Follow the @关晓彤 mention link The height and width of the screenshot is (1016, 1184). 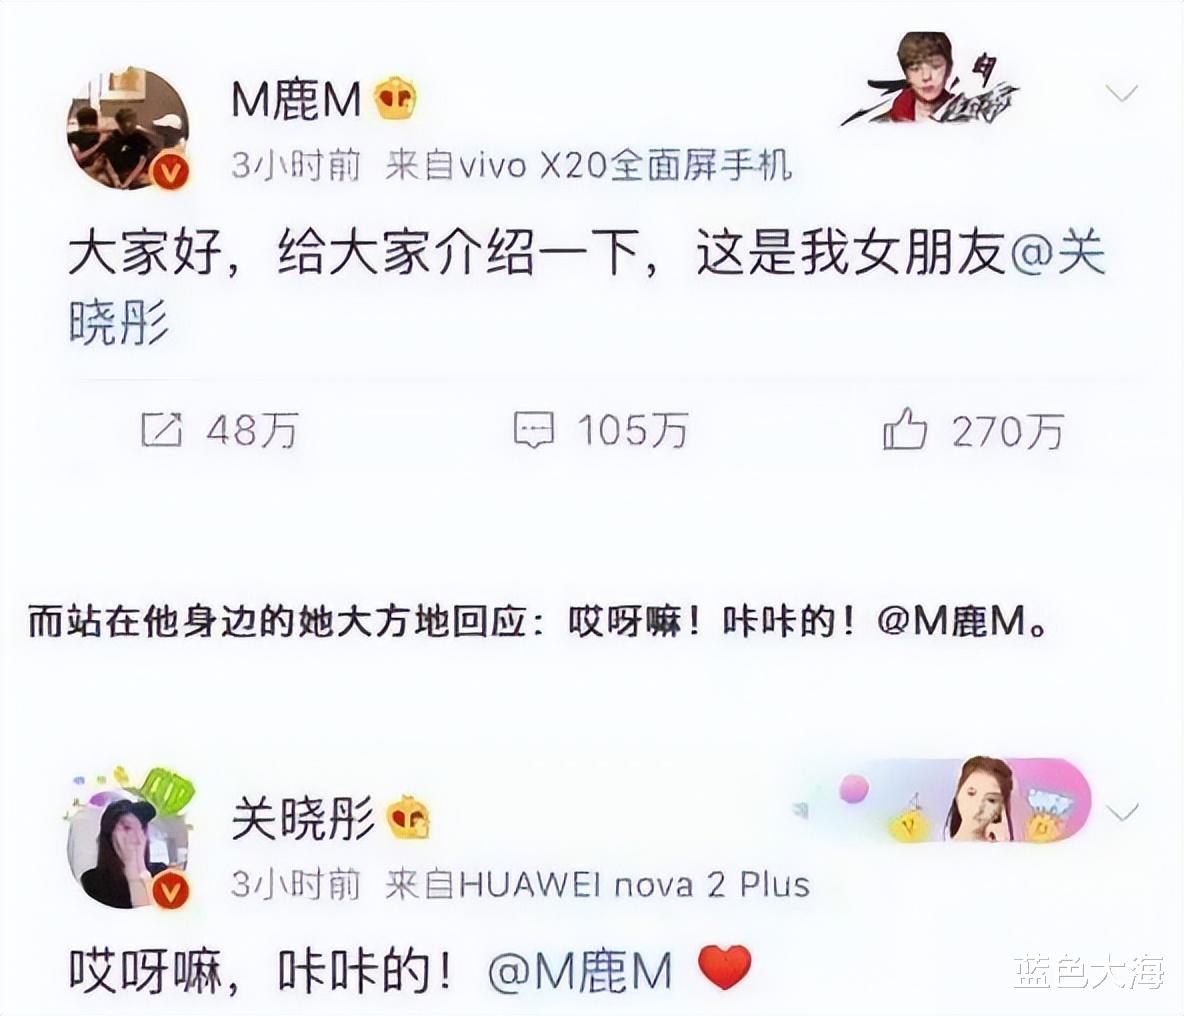(x=1056, y=254)
